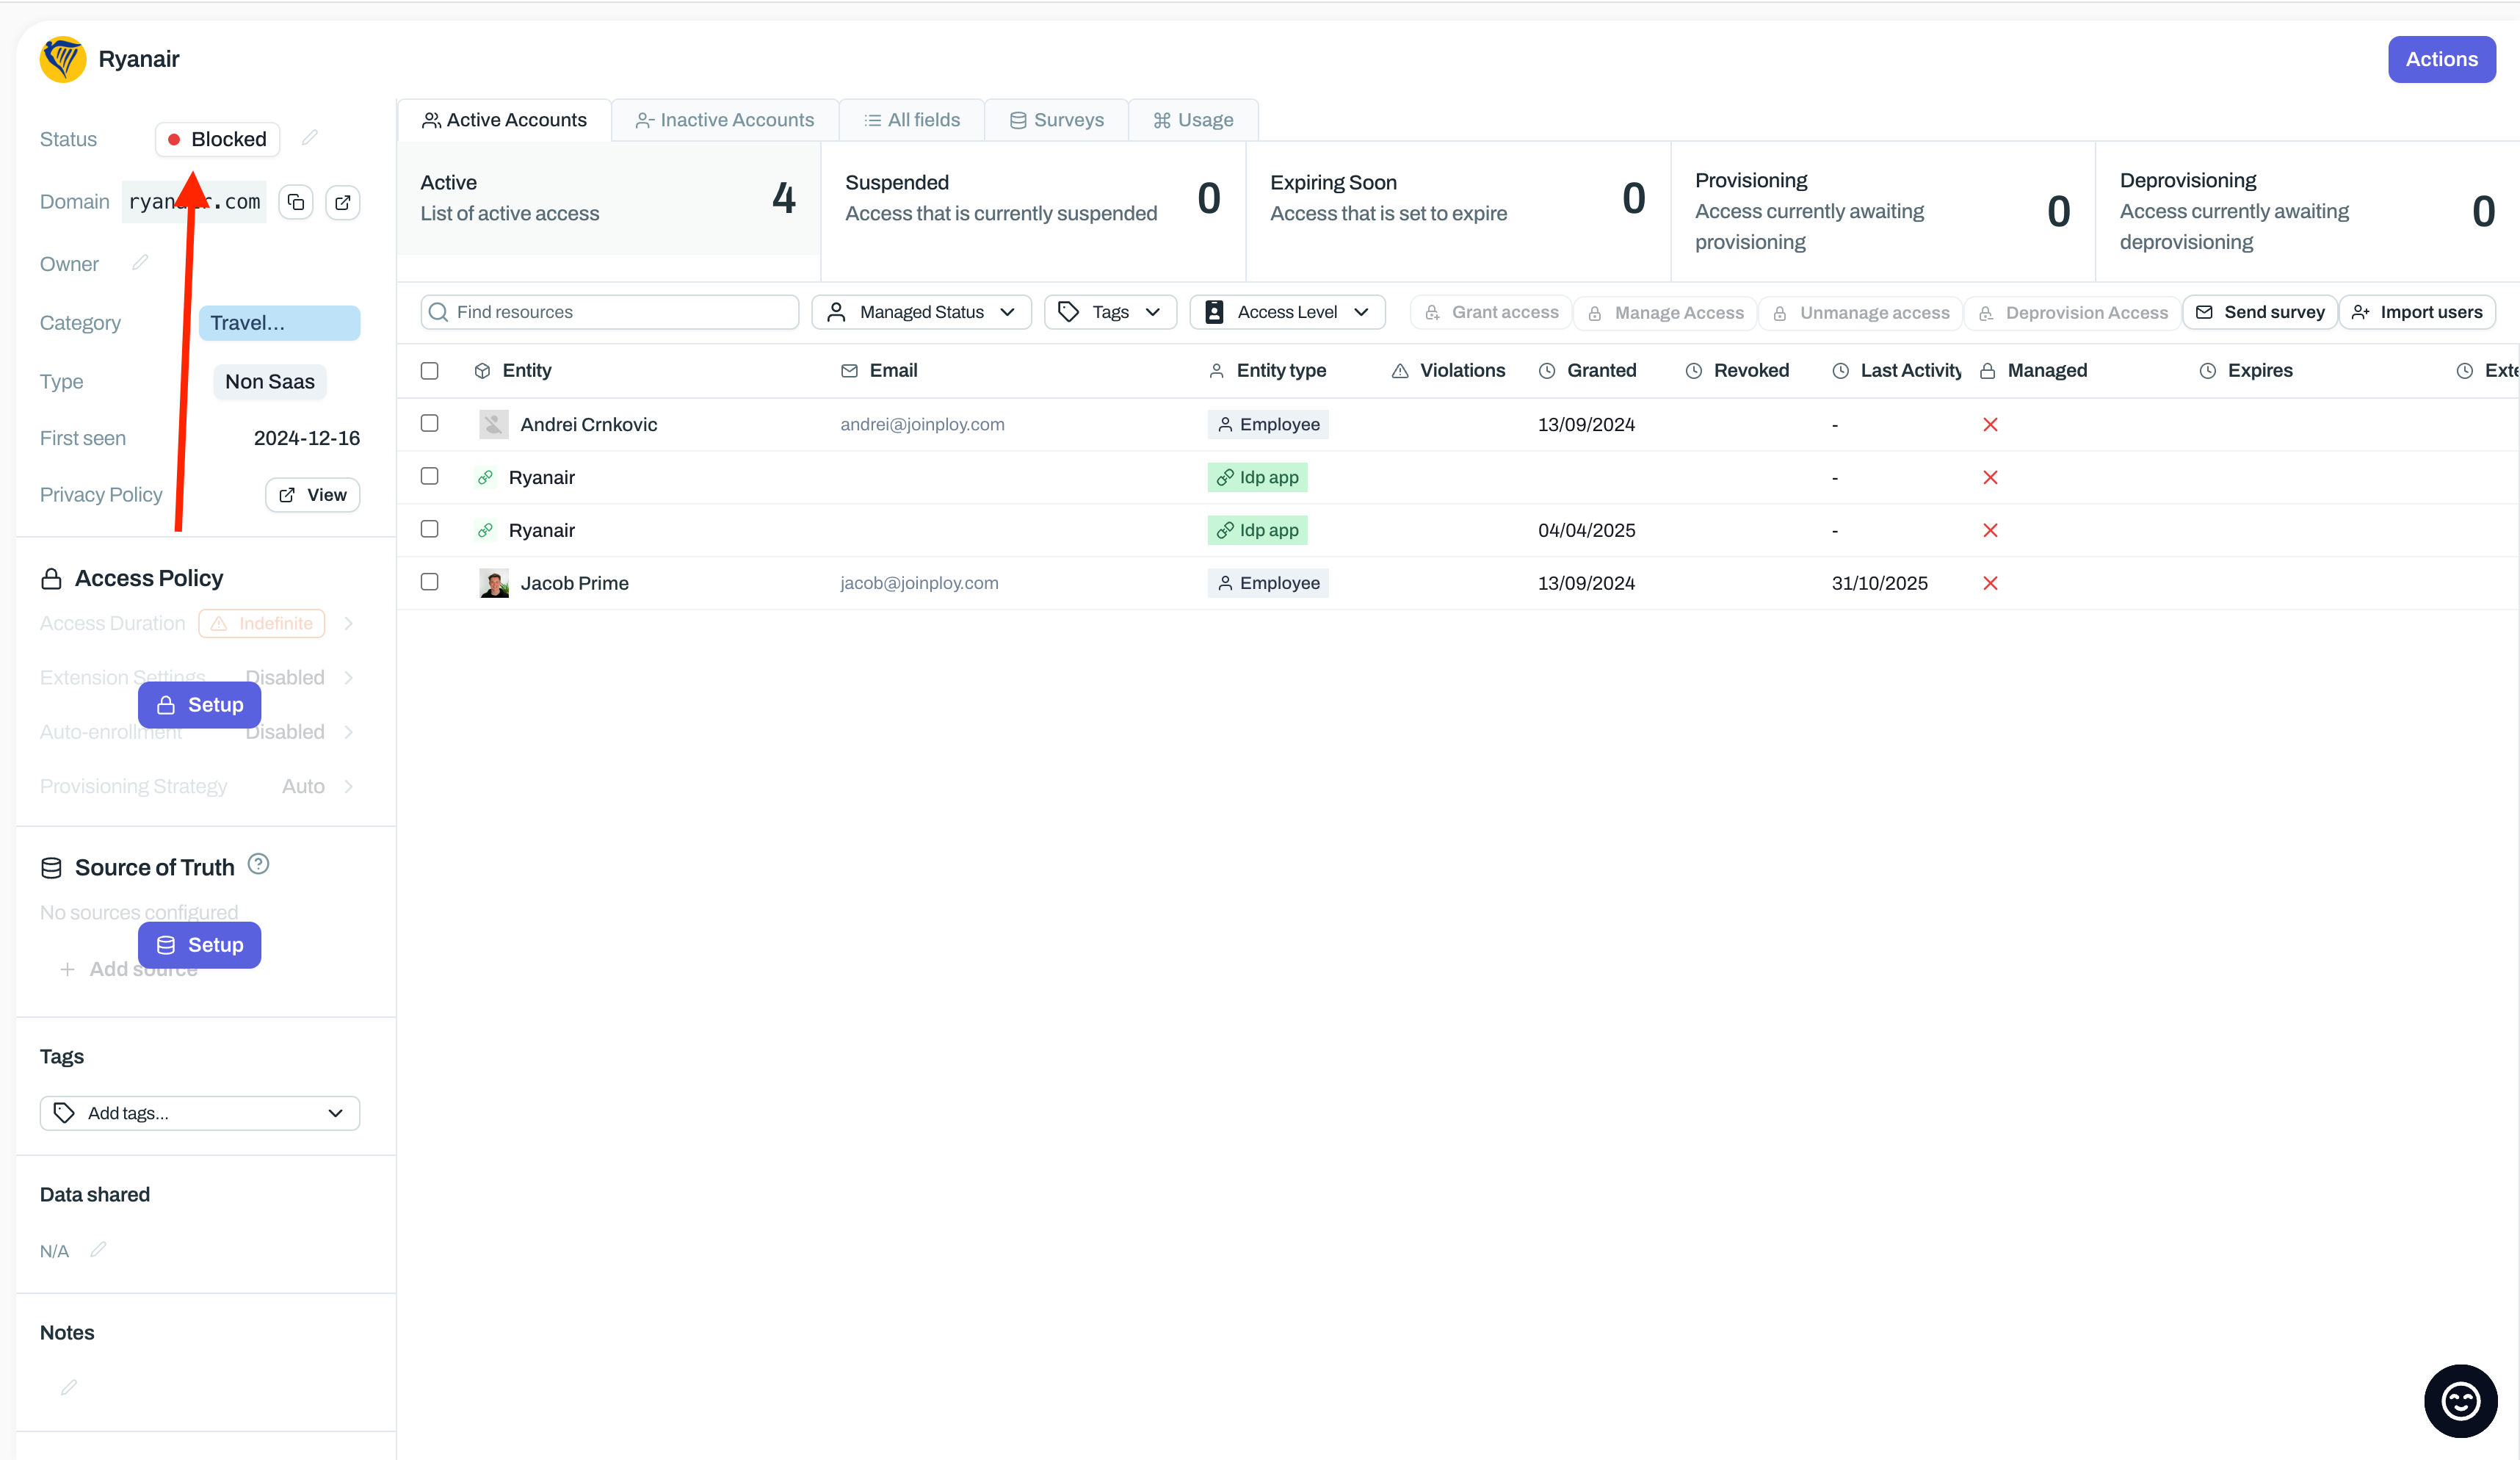This screenshot has height=1460, width=2520.
Task: Select the Andrei Crnkovic row checkbox
Action: point(429,423)
